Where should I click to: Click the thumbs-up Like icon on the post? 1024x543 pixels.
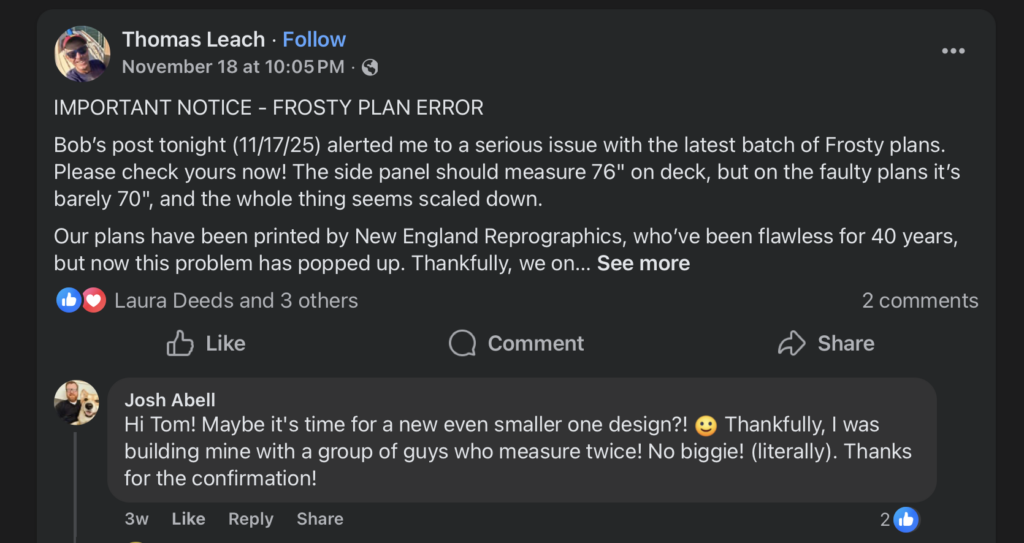coord(181,343)
